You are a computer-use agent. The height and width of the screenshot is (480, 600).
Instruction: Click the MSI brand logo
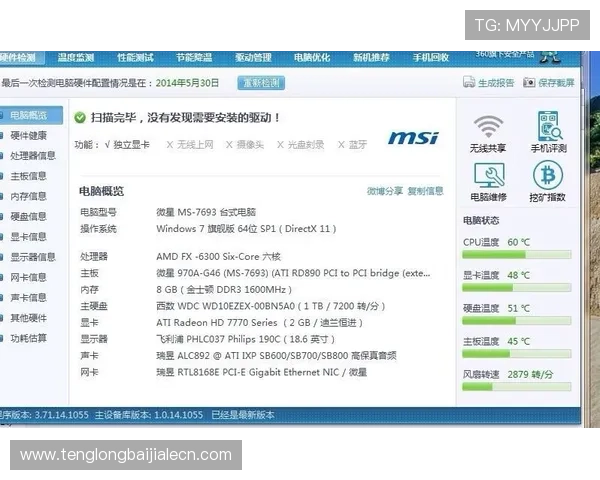413,138
